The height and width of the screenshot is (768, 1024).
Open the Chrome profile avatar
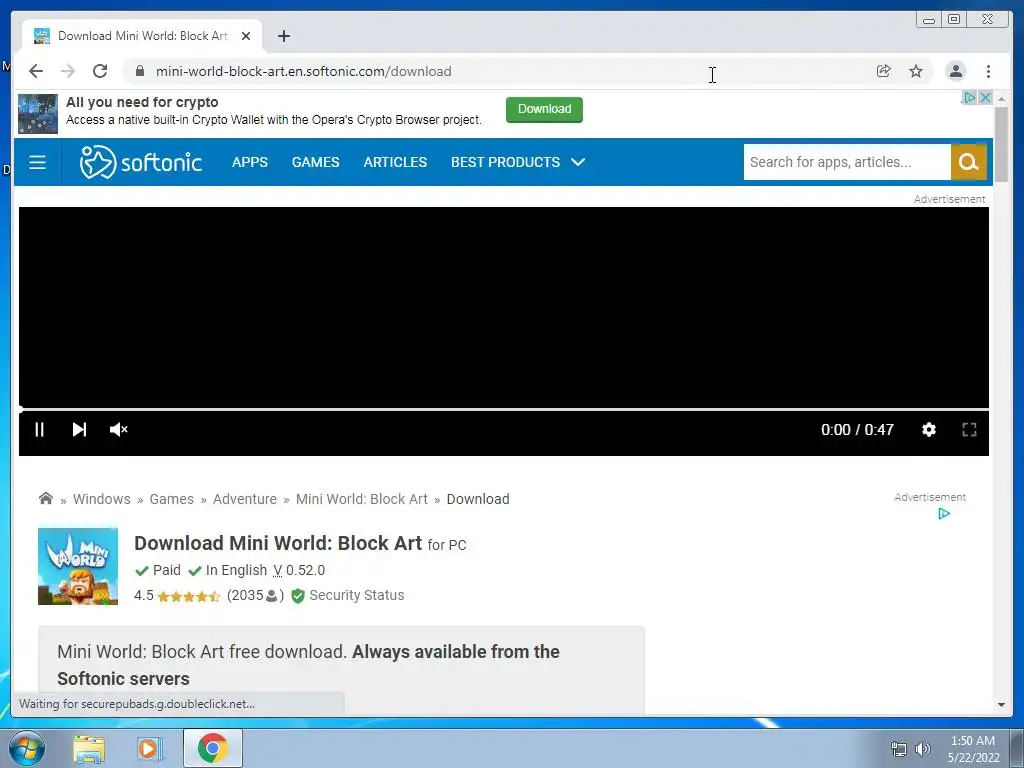tap(955, 71)
